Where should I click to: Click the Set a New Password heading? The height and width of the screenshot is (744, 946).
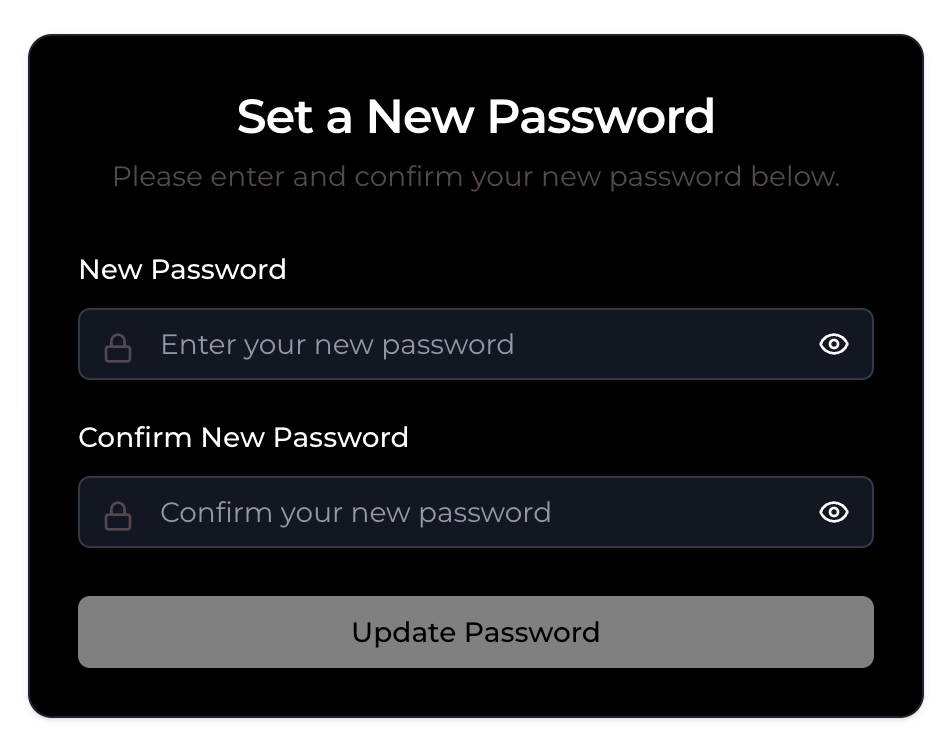475,116
